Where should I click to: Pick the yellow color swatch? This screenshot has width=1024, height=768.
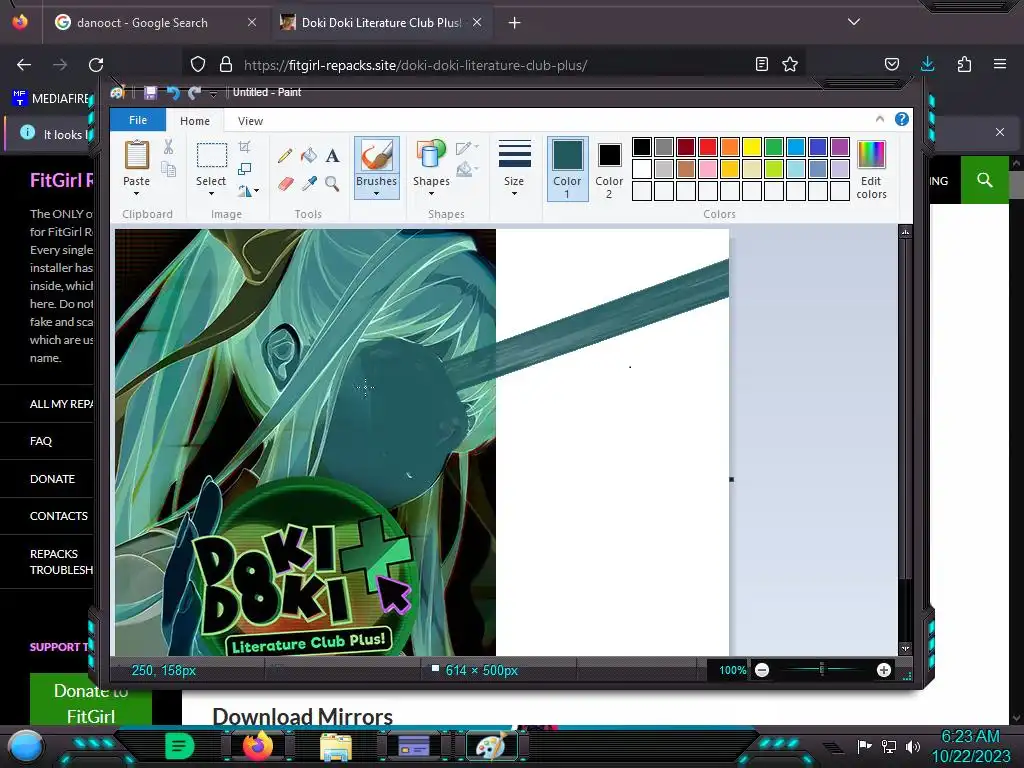click(x=752, y=147)
